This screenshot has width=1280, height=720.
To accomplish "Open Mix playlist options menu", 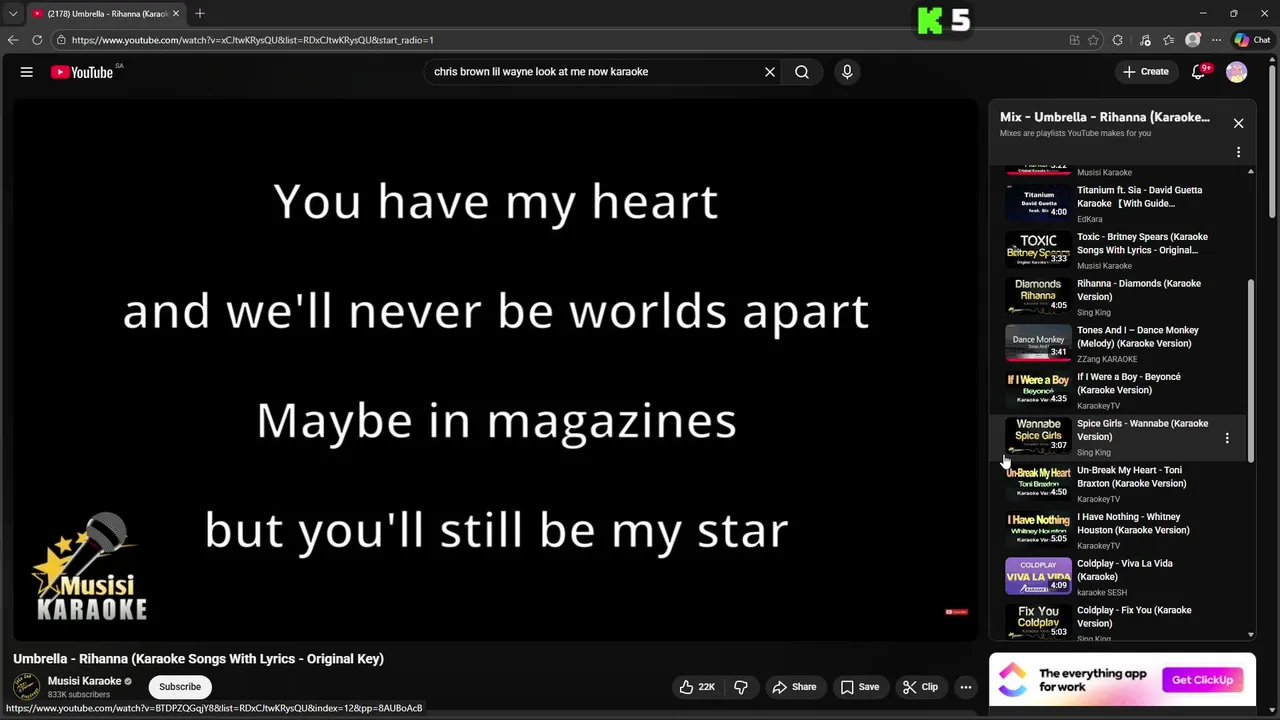I will (1238, 152).
